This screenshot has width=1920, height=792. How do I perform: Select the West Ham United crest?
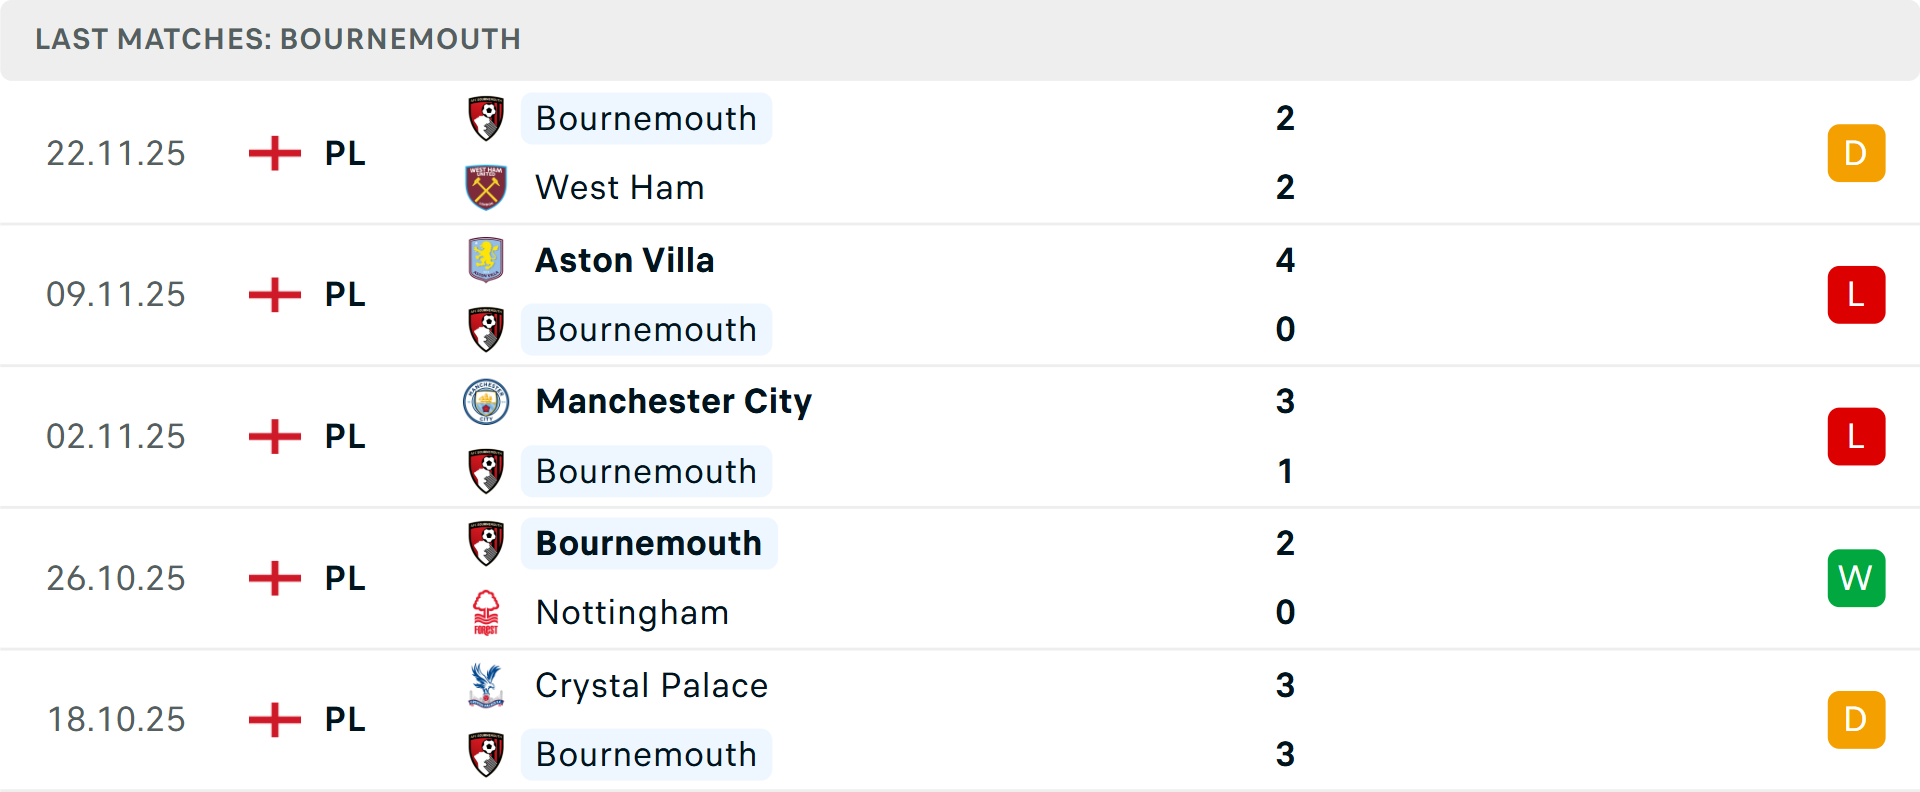tap(486, 187)
